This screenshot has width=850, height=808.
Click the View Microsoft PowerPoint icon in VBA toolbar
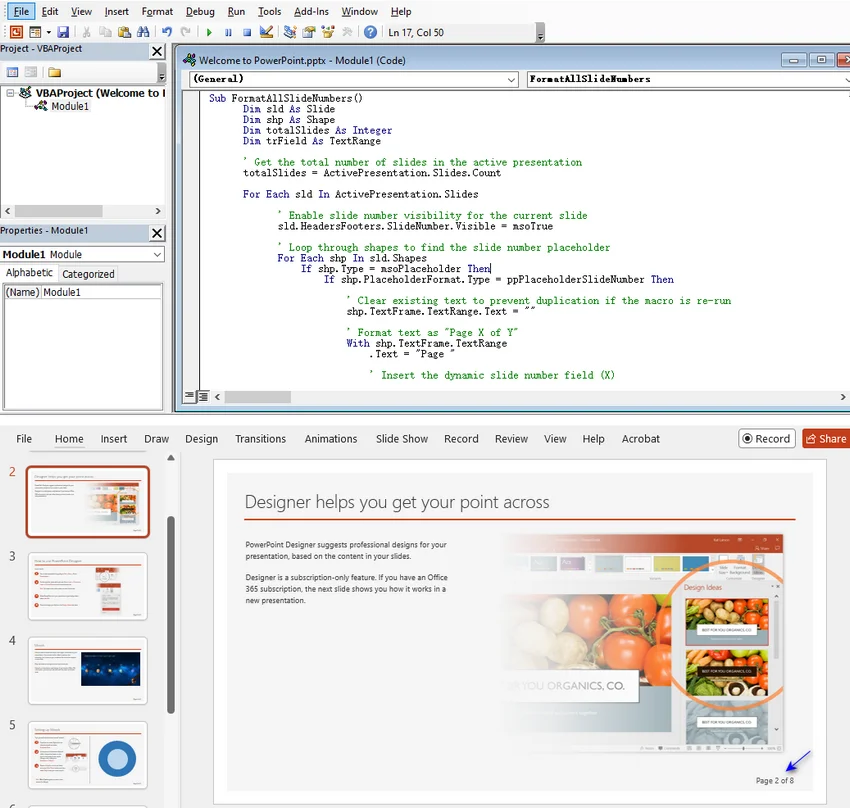click(16, 32)
